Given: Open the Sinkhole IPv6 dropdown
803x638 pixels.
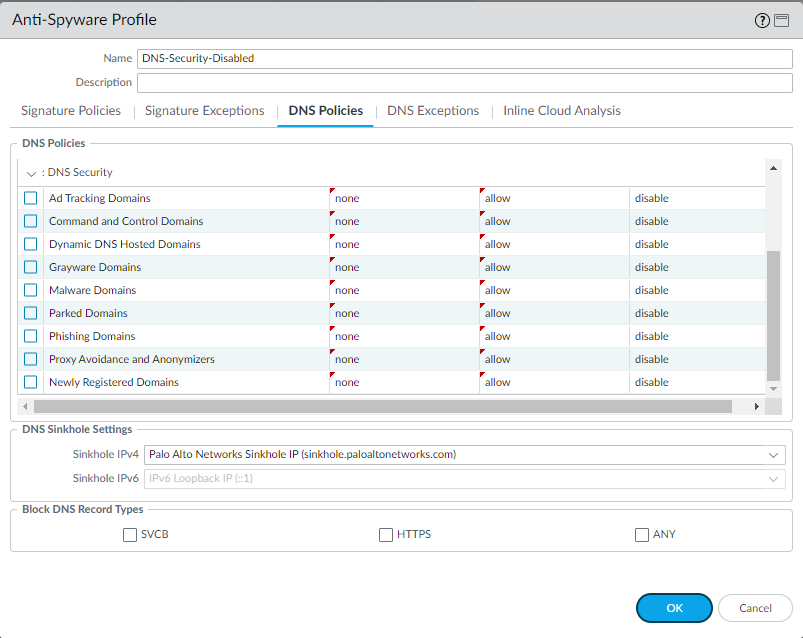Looking at the screenshot, I should point(773,479).
